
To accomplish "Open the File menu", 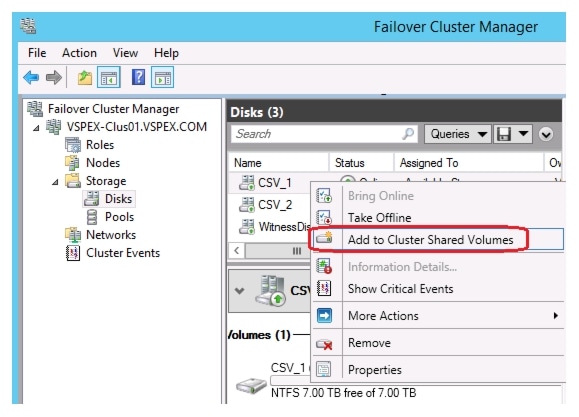I will [37, 53].
